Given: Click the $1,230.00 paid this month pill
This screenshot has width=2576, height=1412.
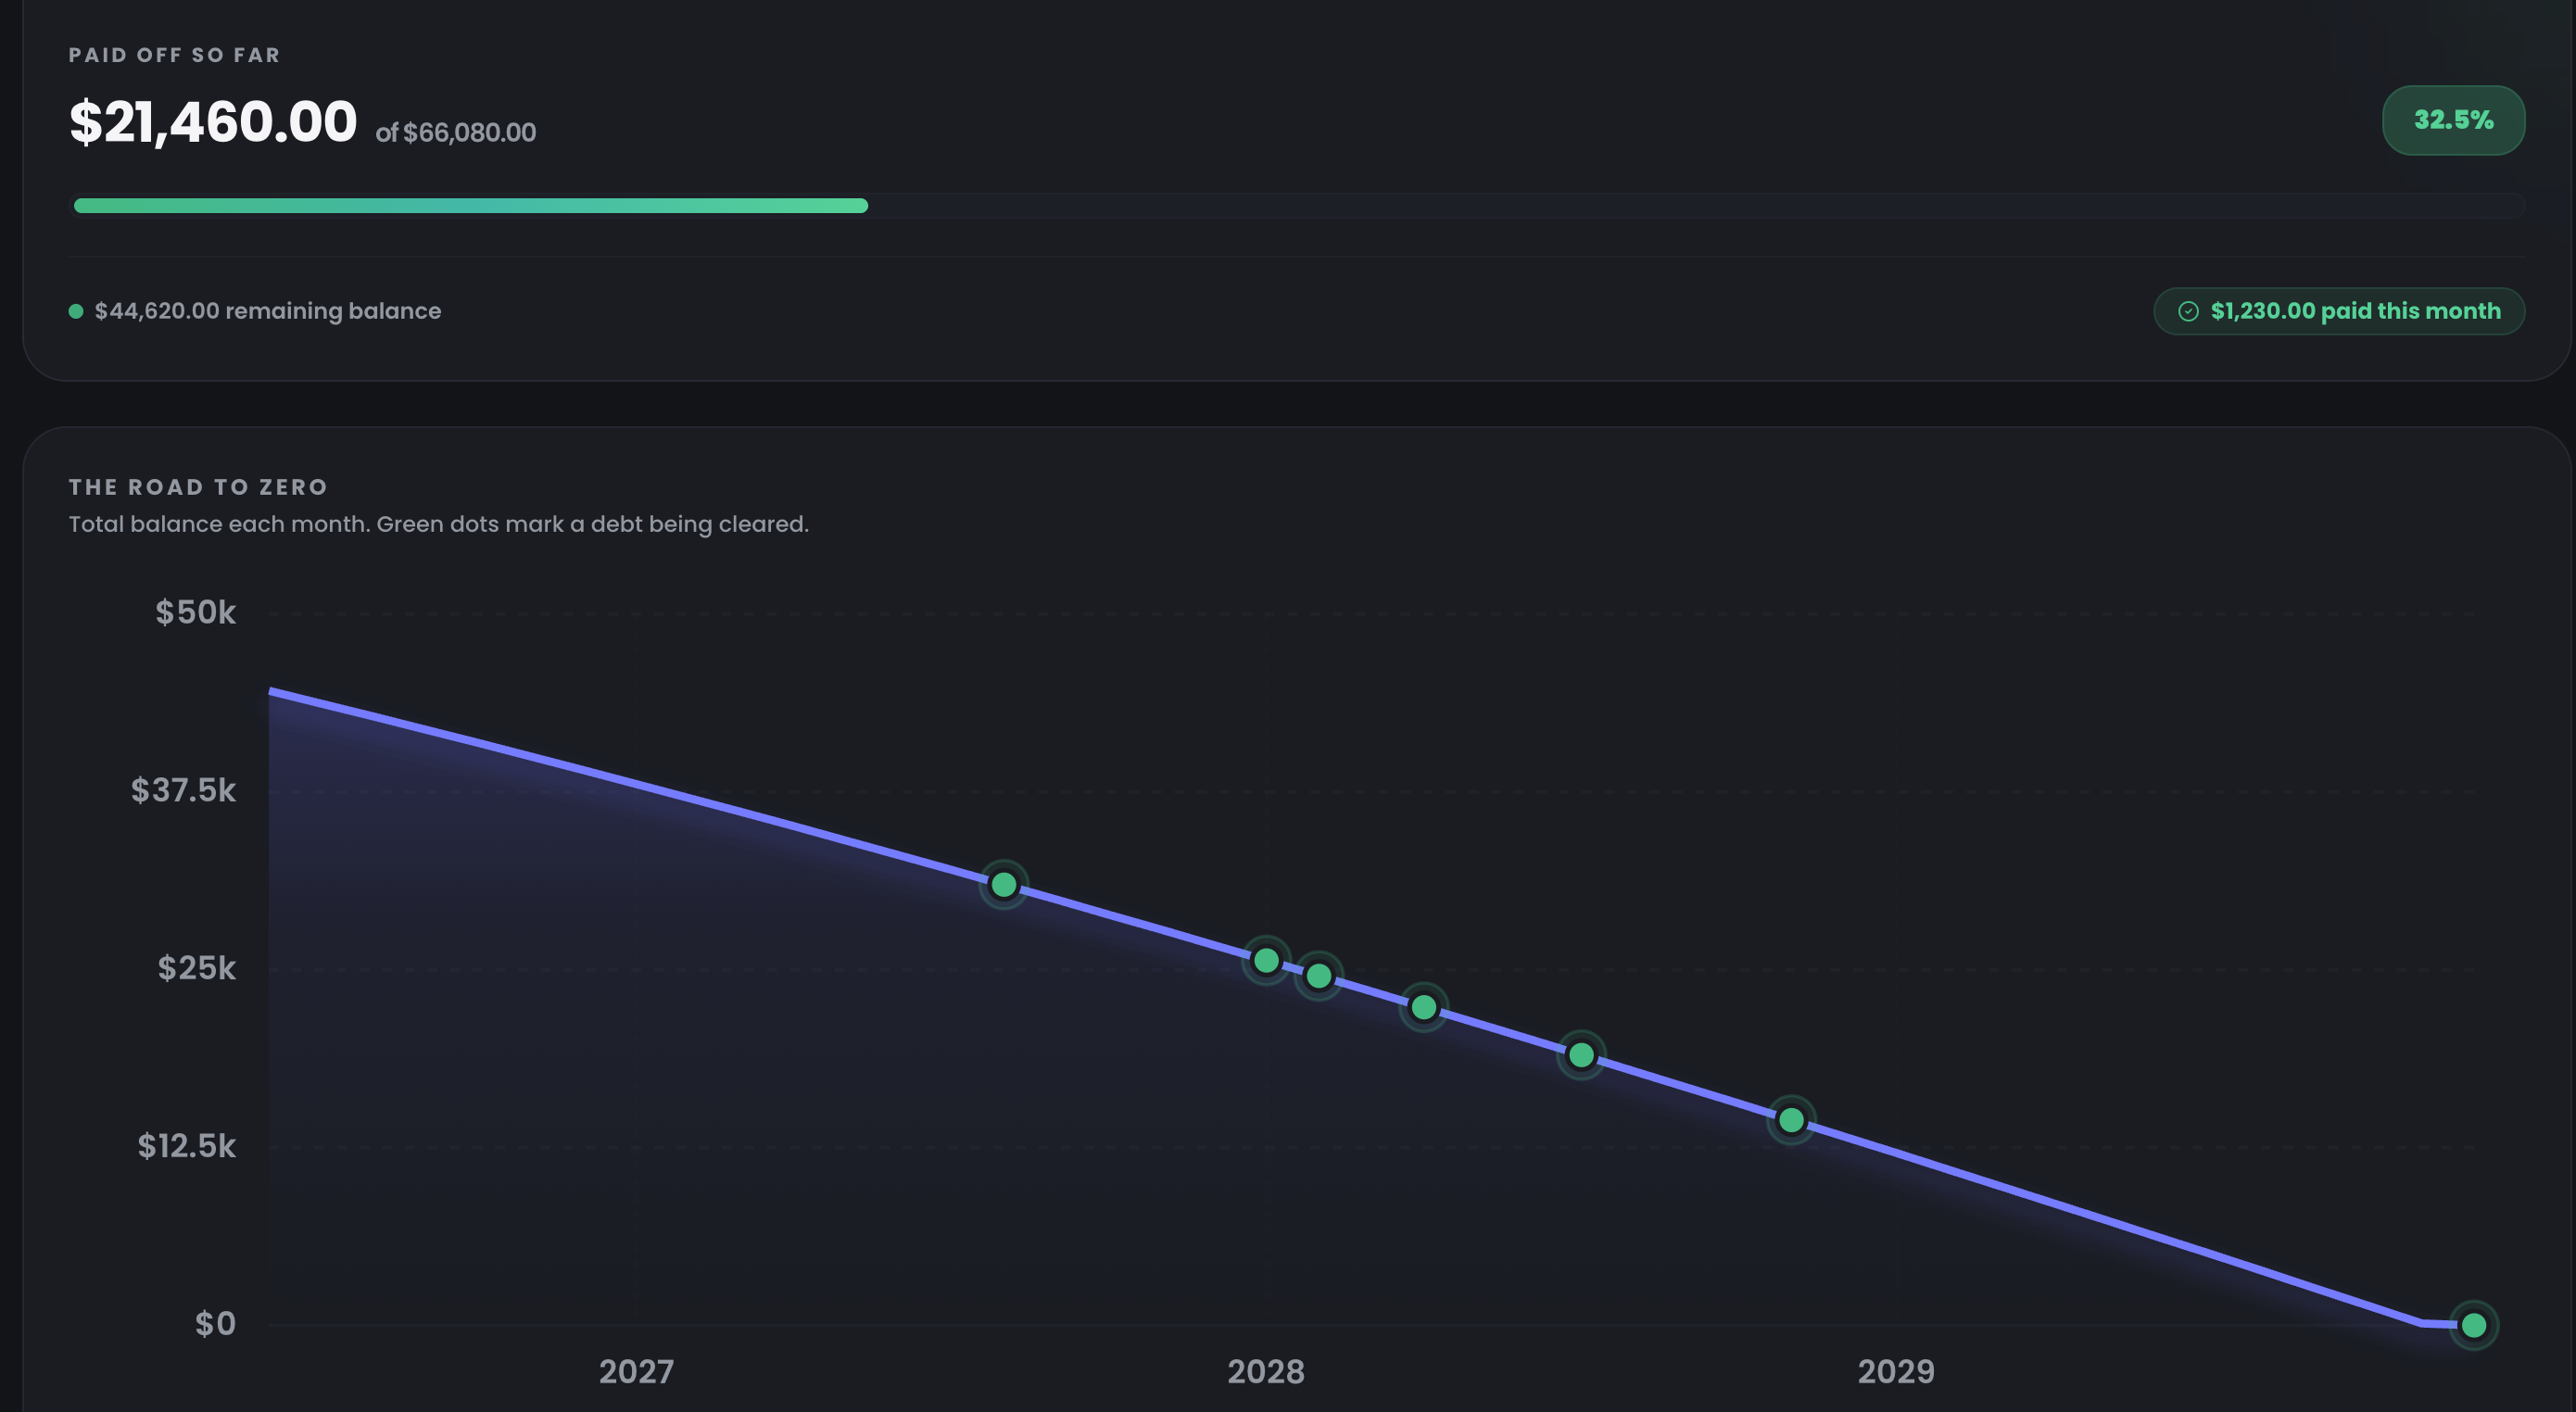Looking at the screenshot, I should [x=2339, y=311].
